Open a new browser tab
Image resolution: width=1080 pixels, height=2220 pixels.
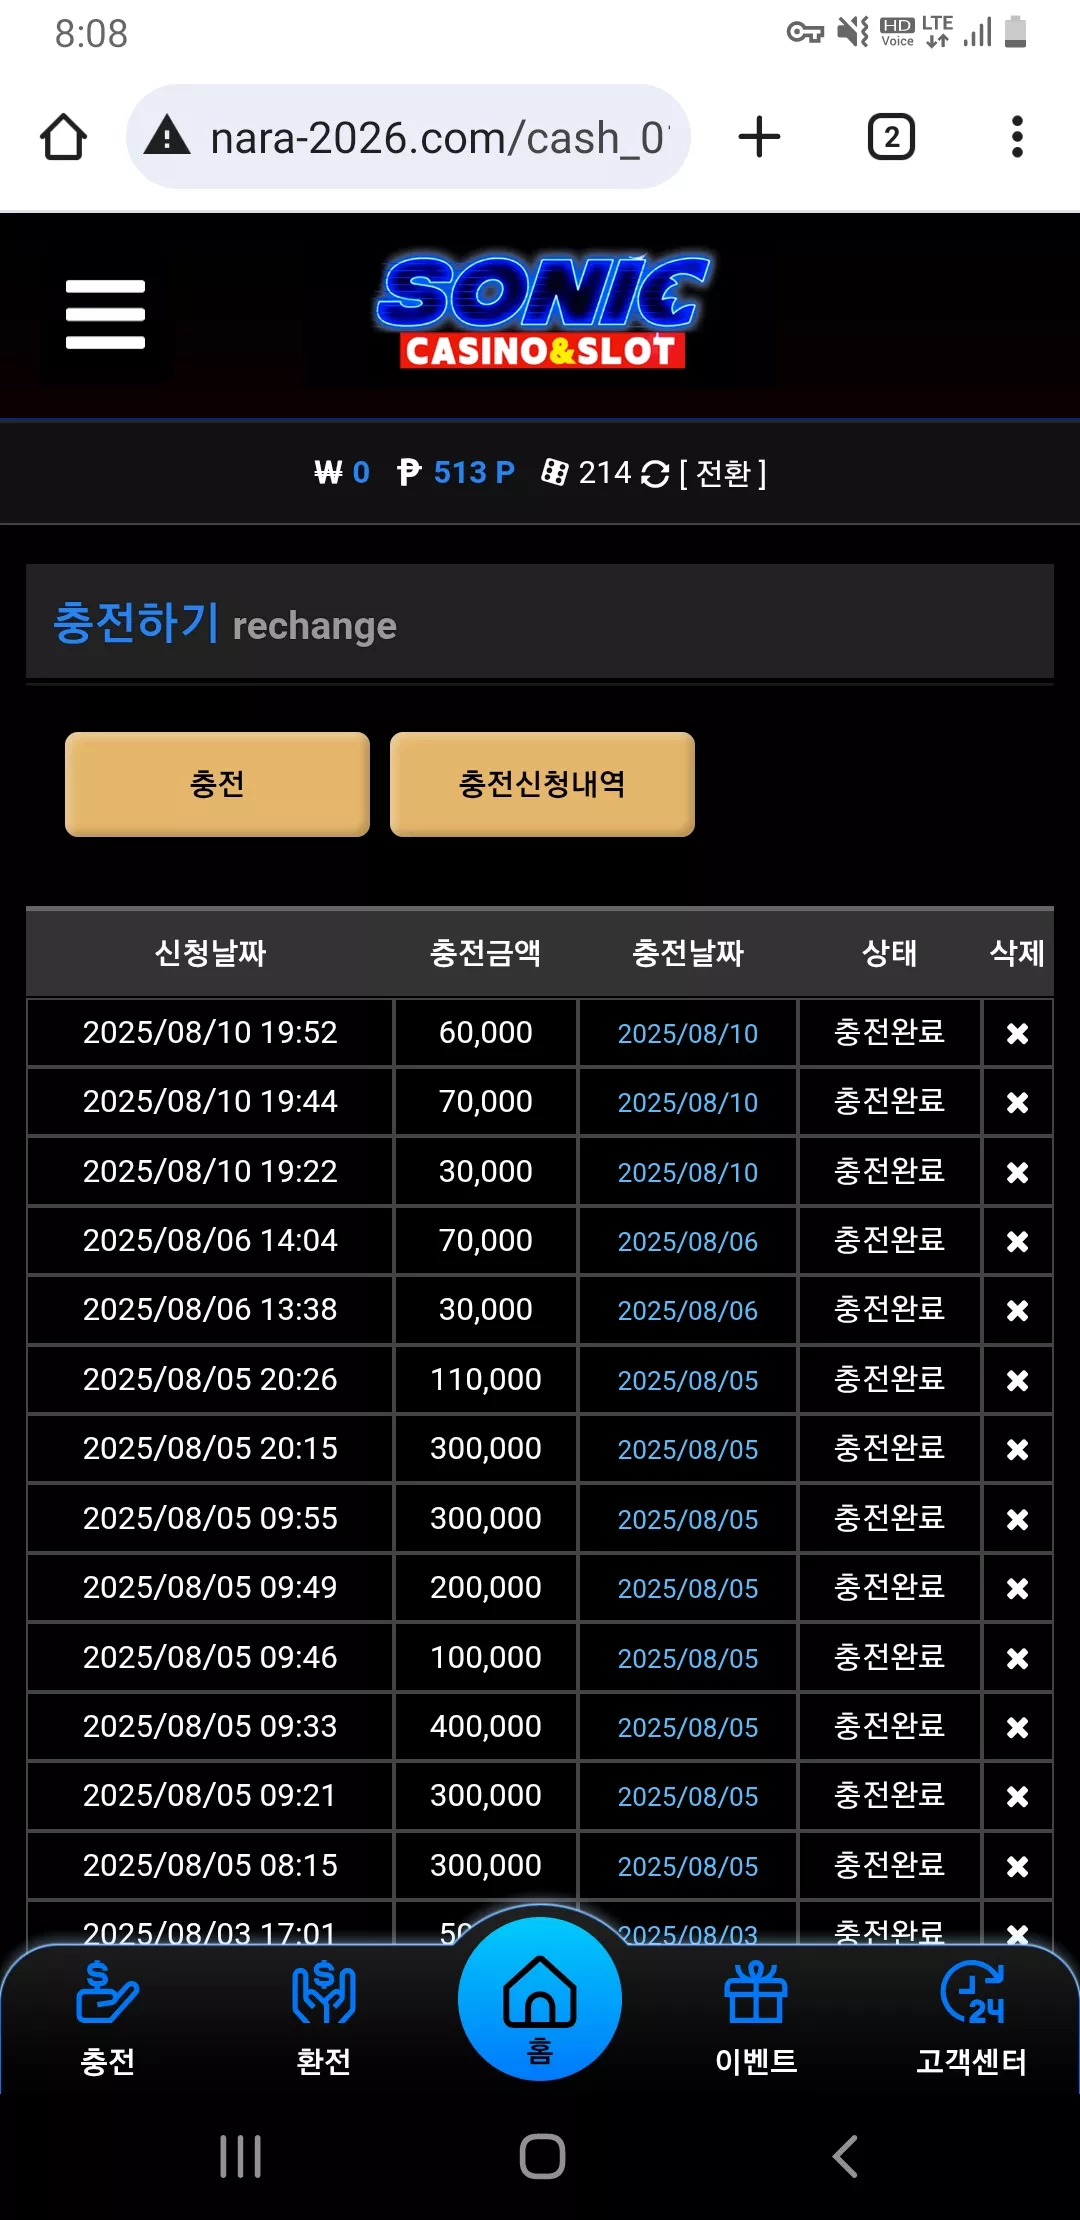click(759, 137)
